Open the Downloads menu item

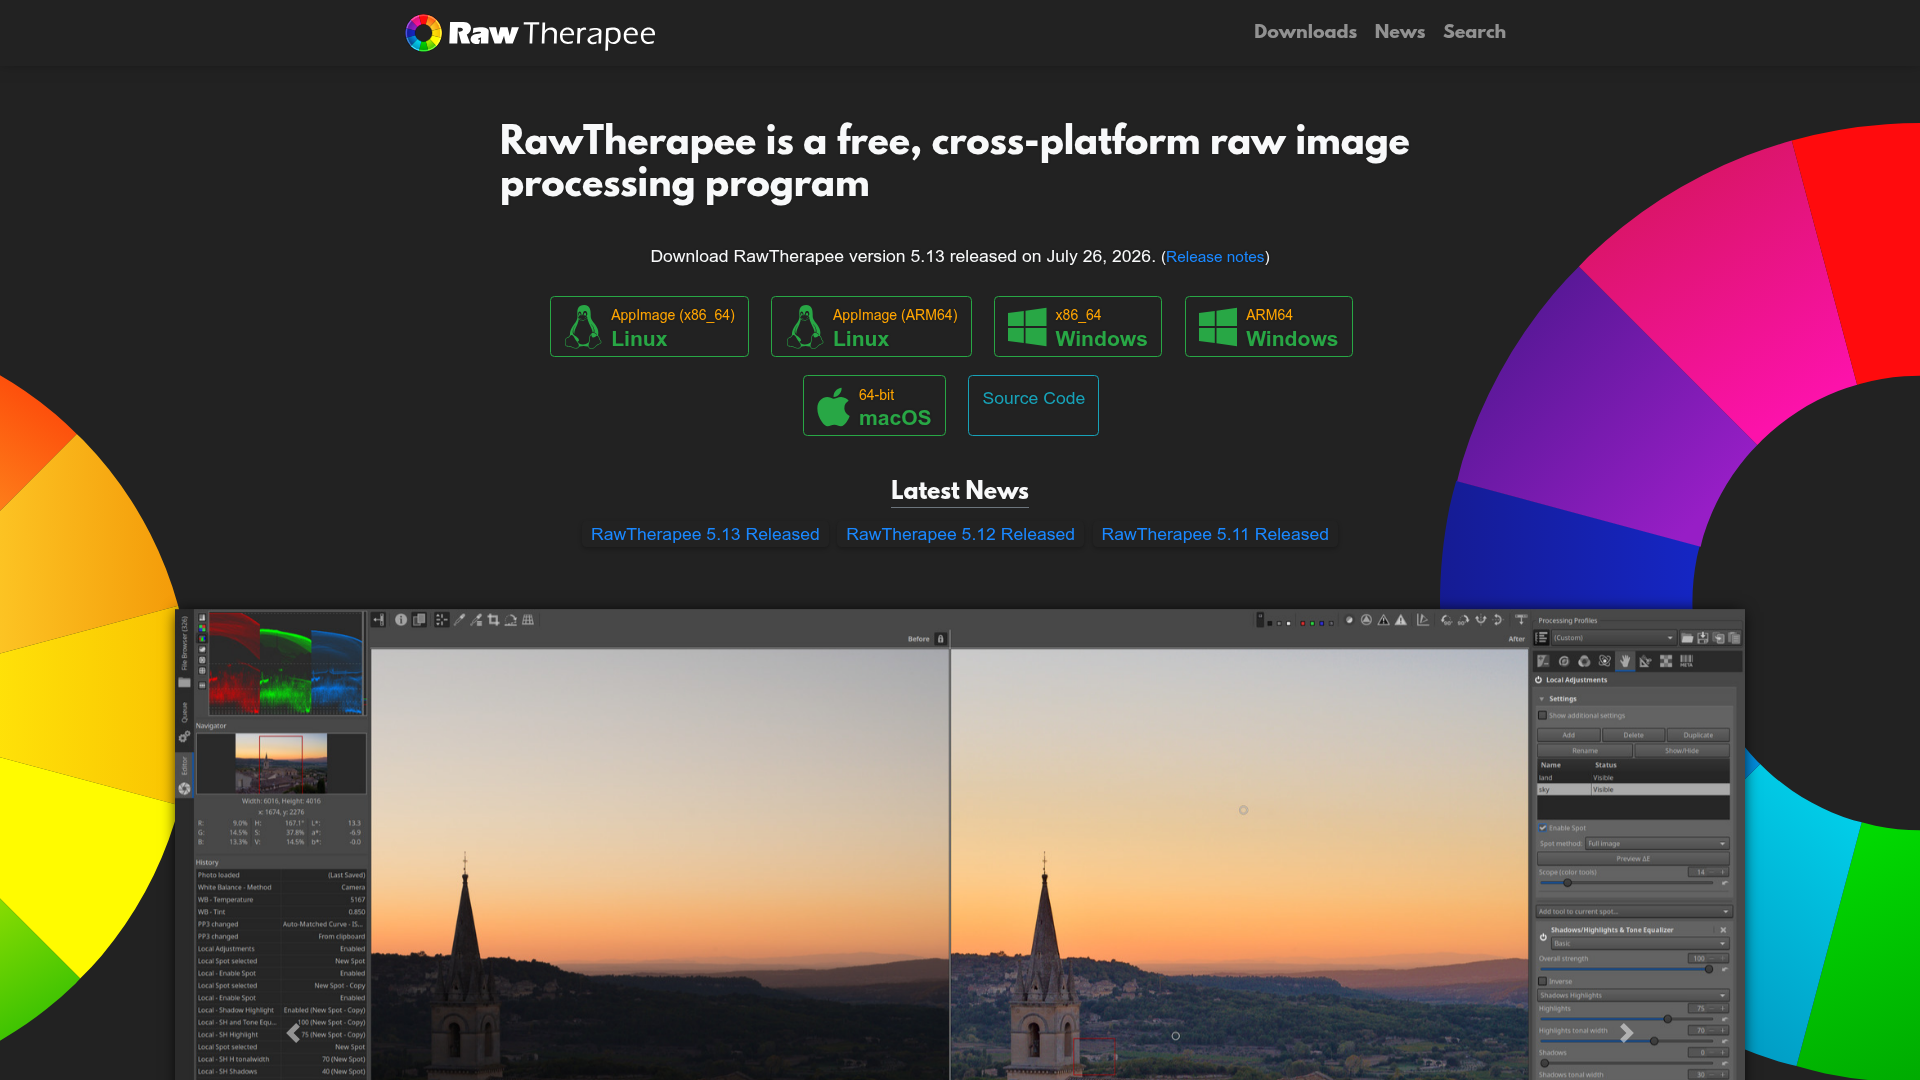(x=1305, y=32)
